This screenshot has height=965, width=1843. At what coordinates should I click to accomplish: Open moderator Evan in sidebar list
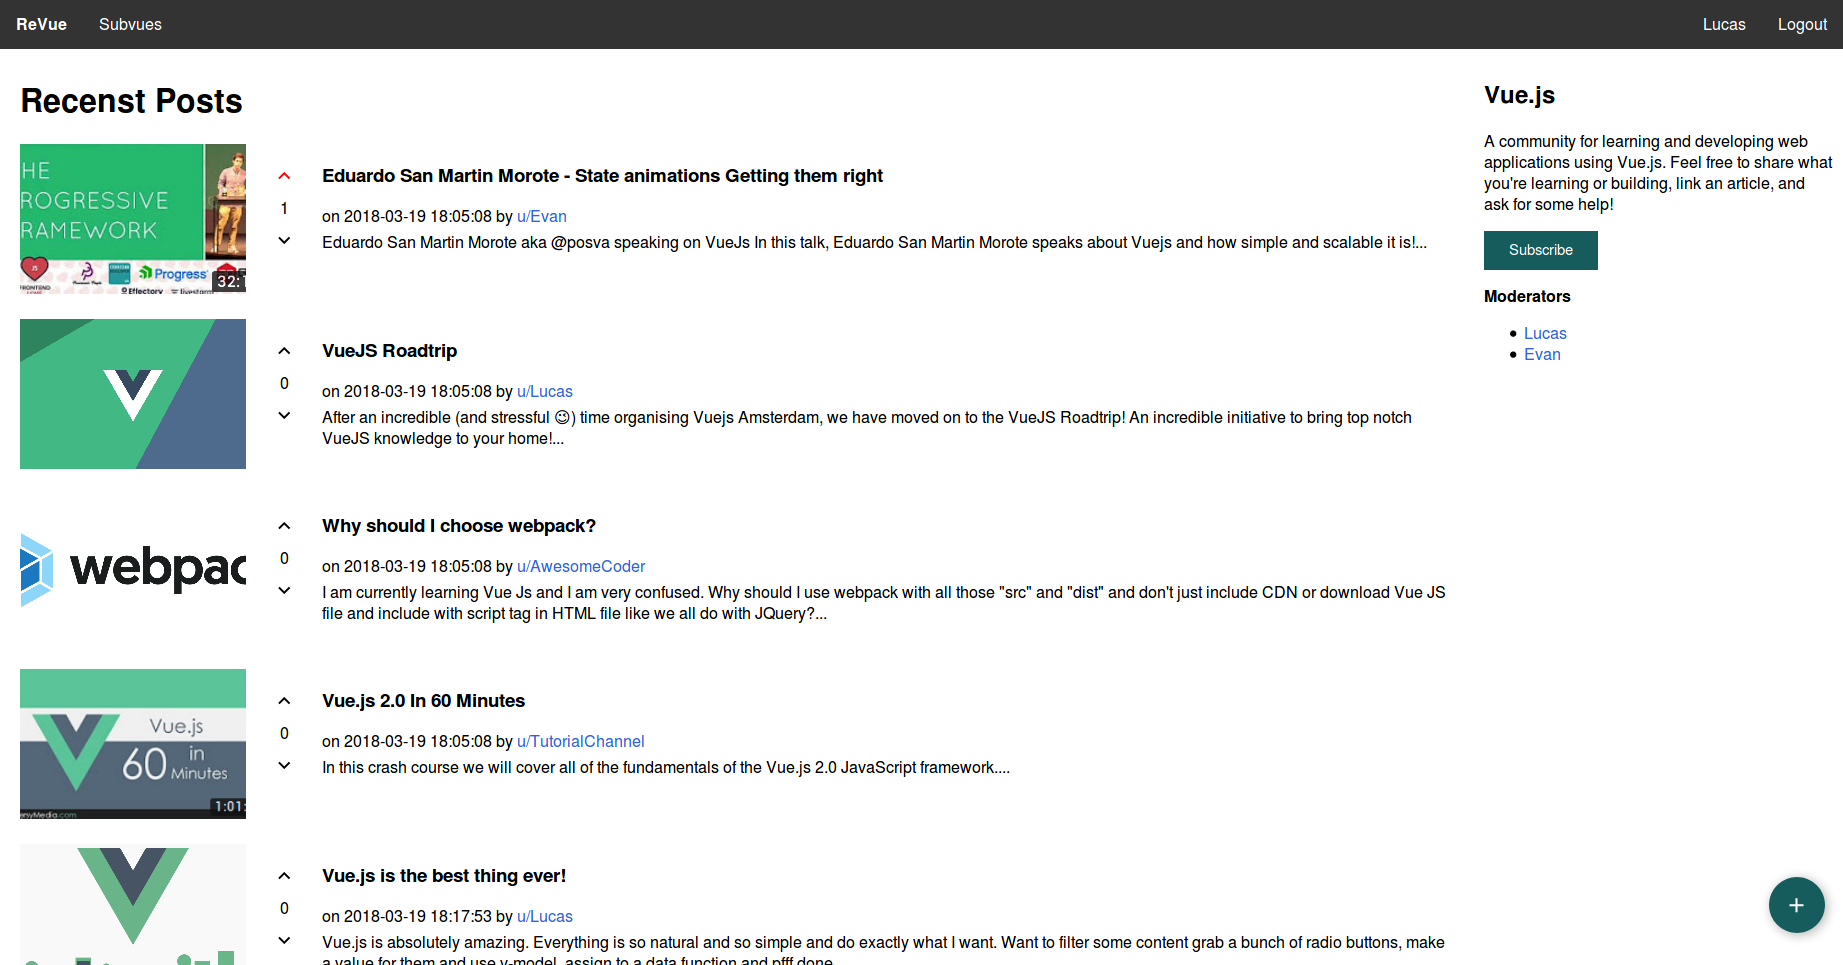[1542, 354]
